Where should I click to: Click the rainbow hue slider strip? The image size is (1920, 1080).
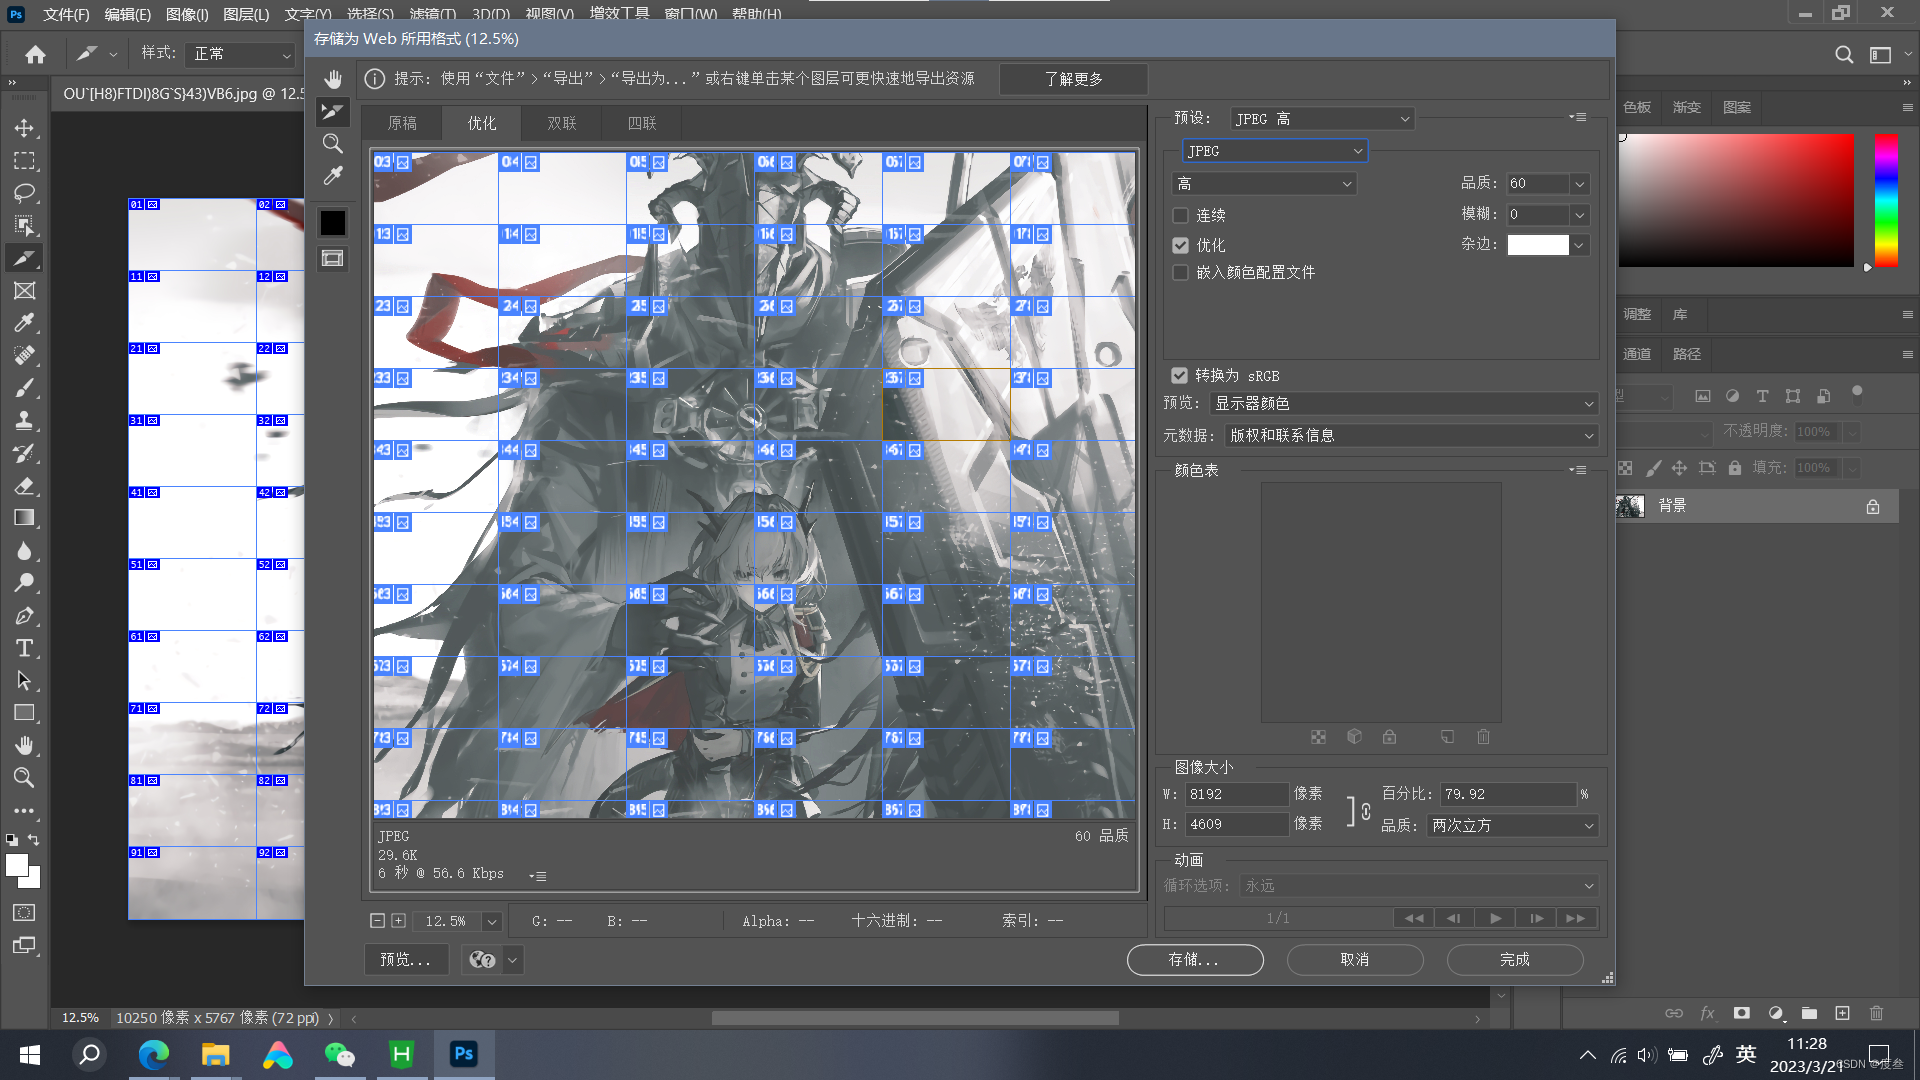tap(1886, 200)
